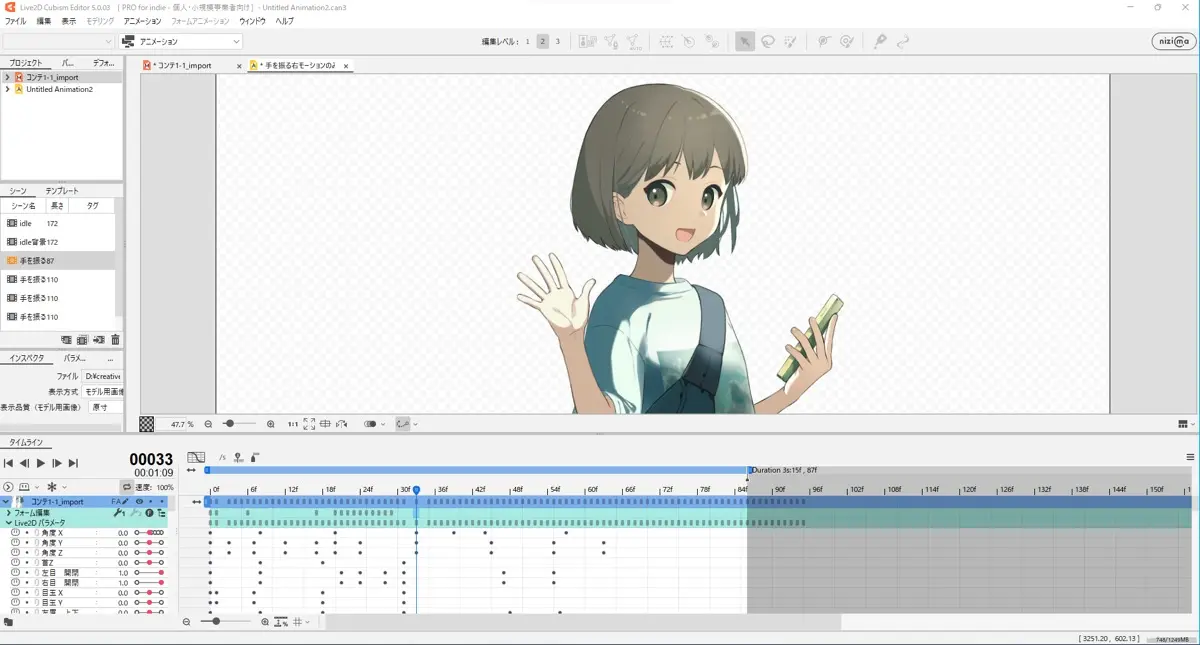The image size is (1200, 645).
Task: Open the アニメーション menu
Action: [142, 21]
